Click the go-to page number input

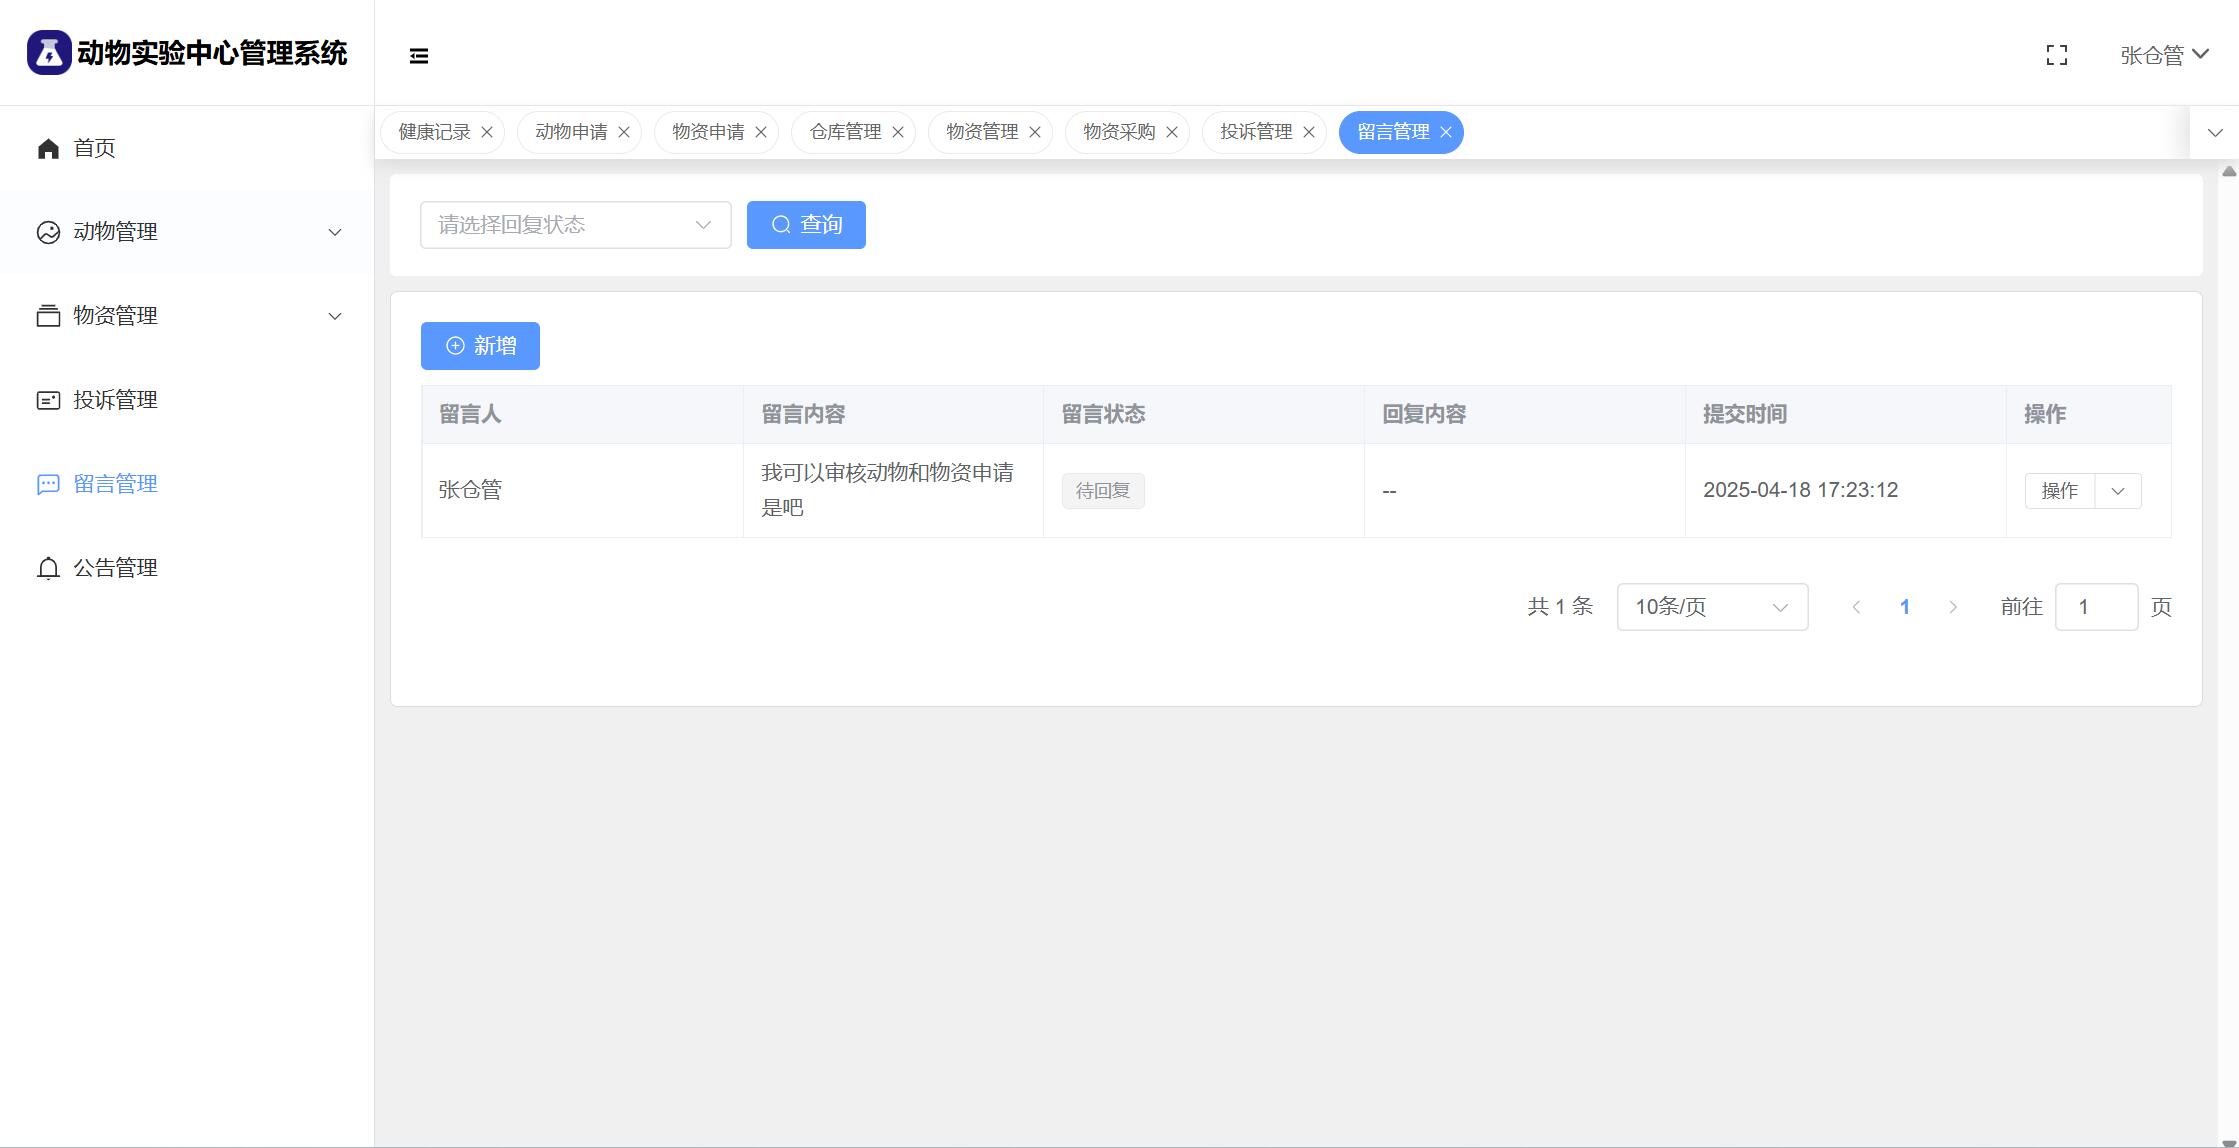click(2095, 607)
